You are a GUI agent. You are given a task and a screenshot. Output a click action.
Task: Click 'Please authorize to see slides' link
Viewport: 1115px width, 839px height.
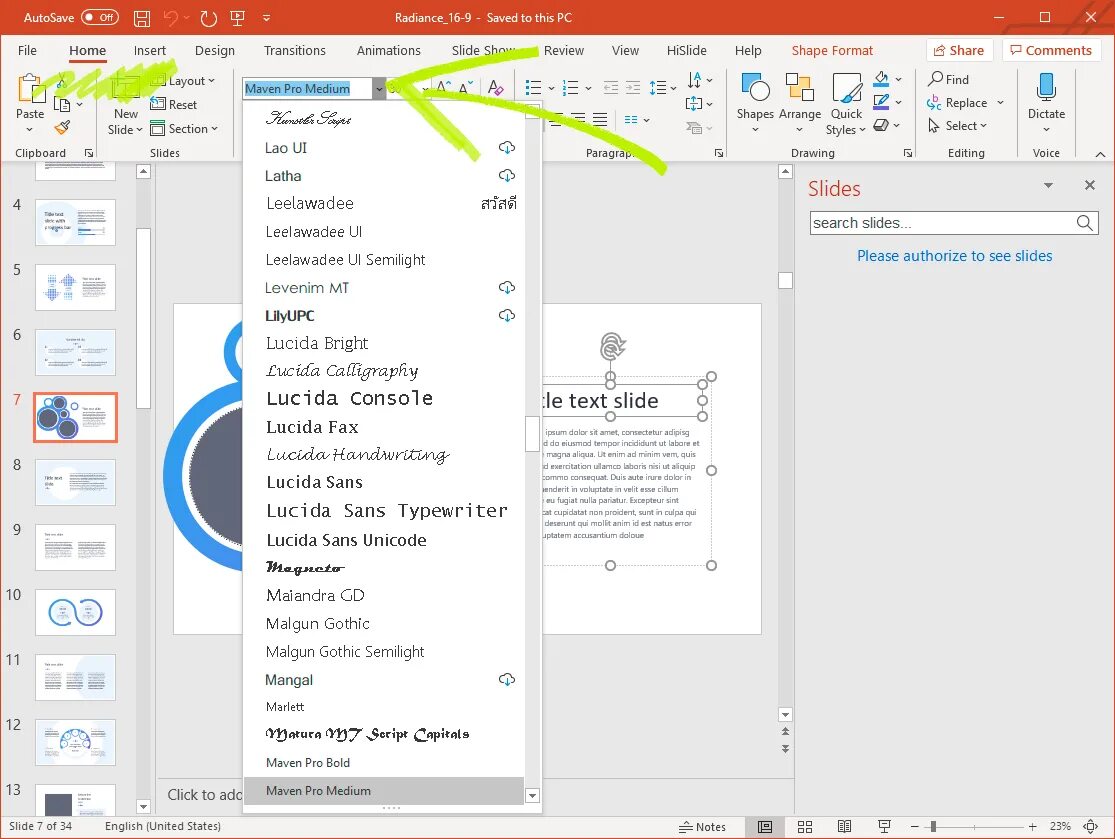(x=954, y=256)
